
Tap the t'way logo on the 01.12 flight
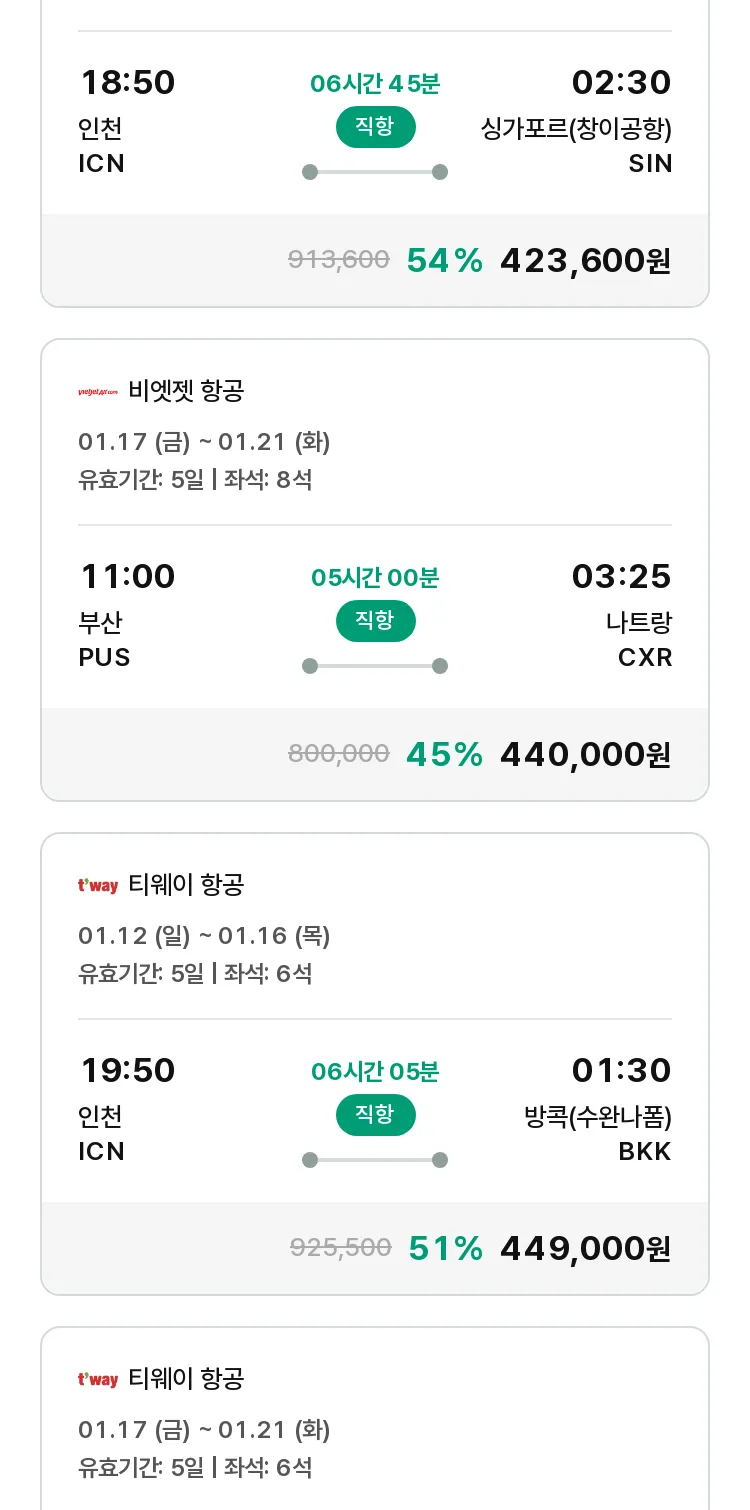point(98,885)
